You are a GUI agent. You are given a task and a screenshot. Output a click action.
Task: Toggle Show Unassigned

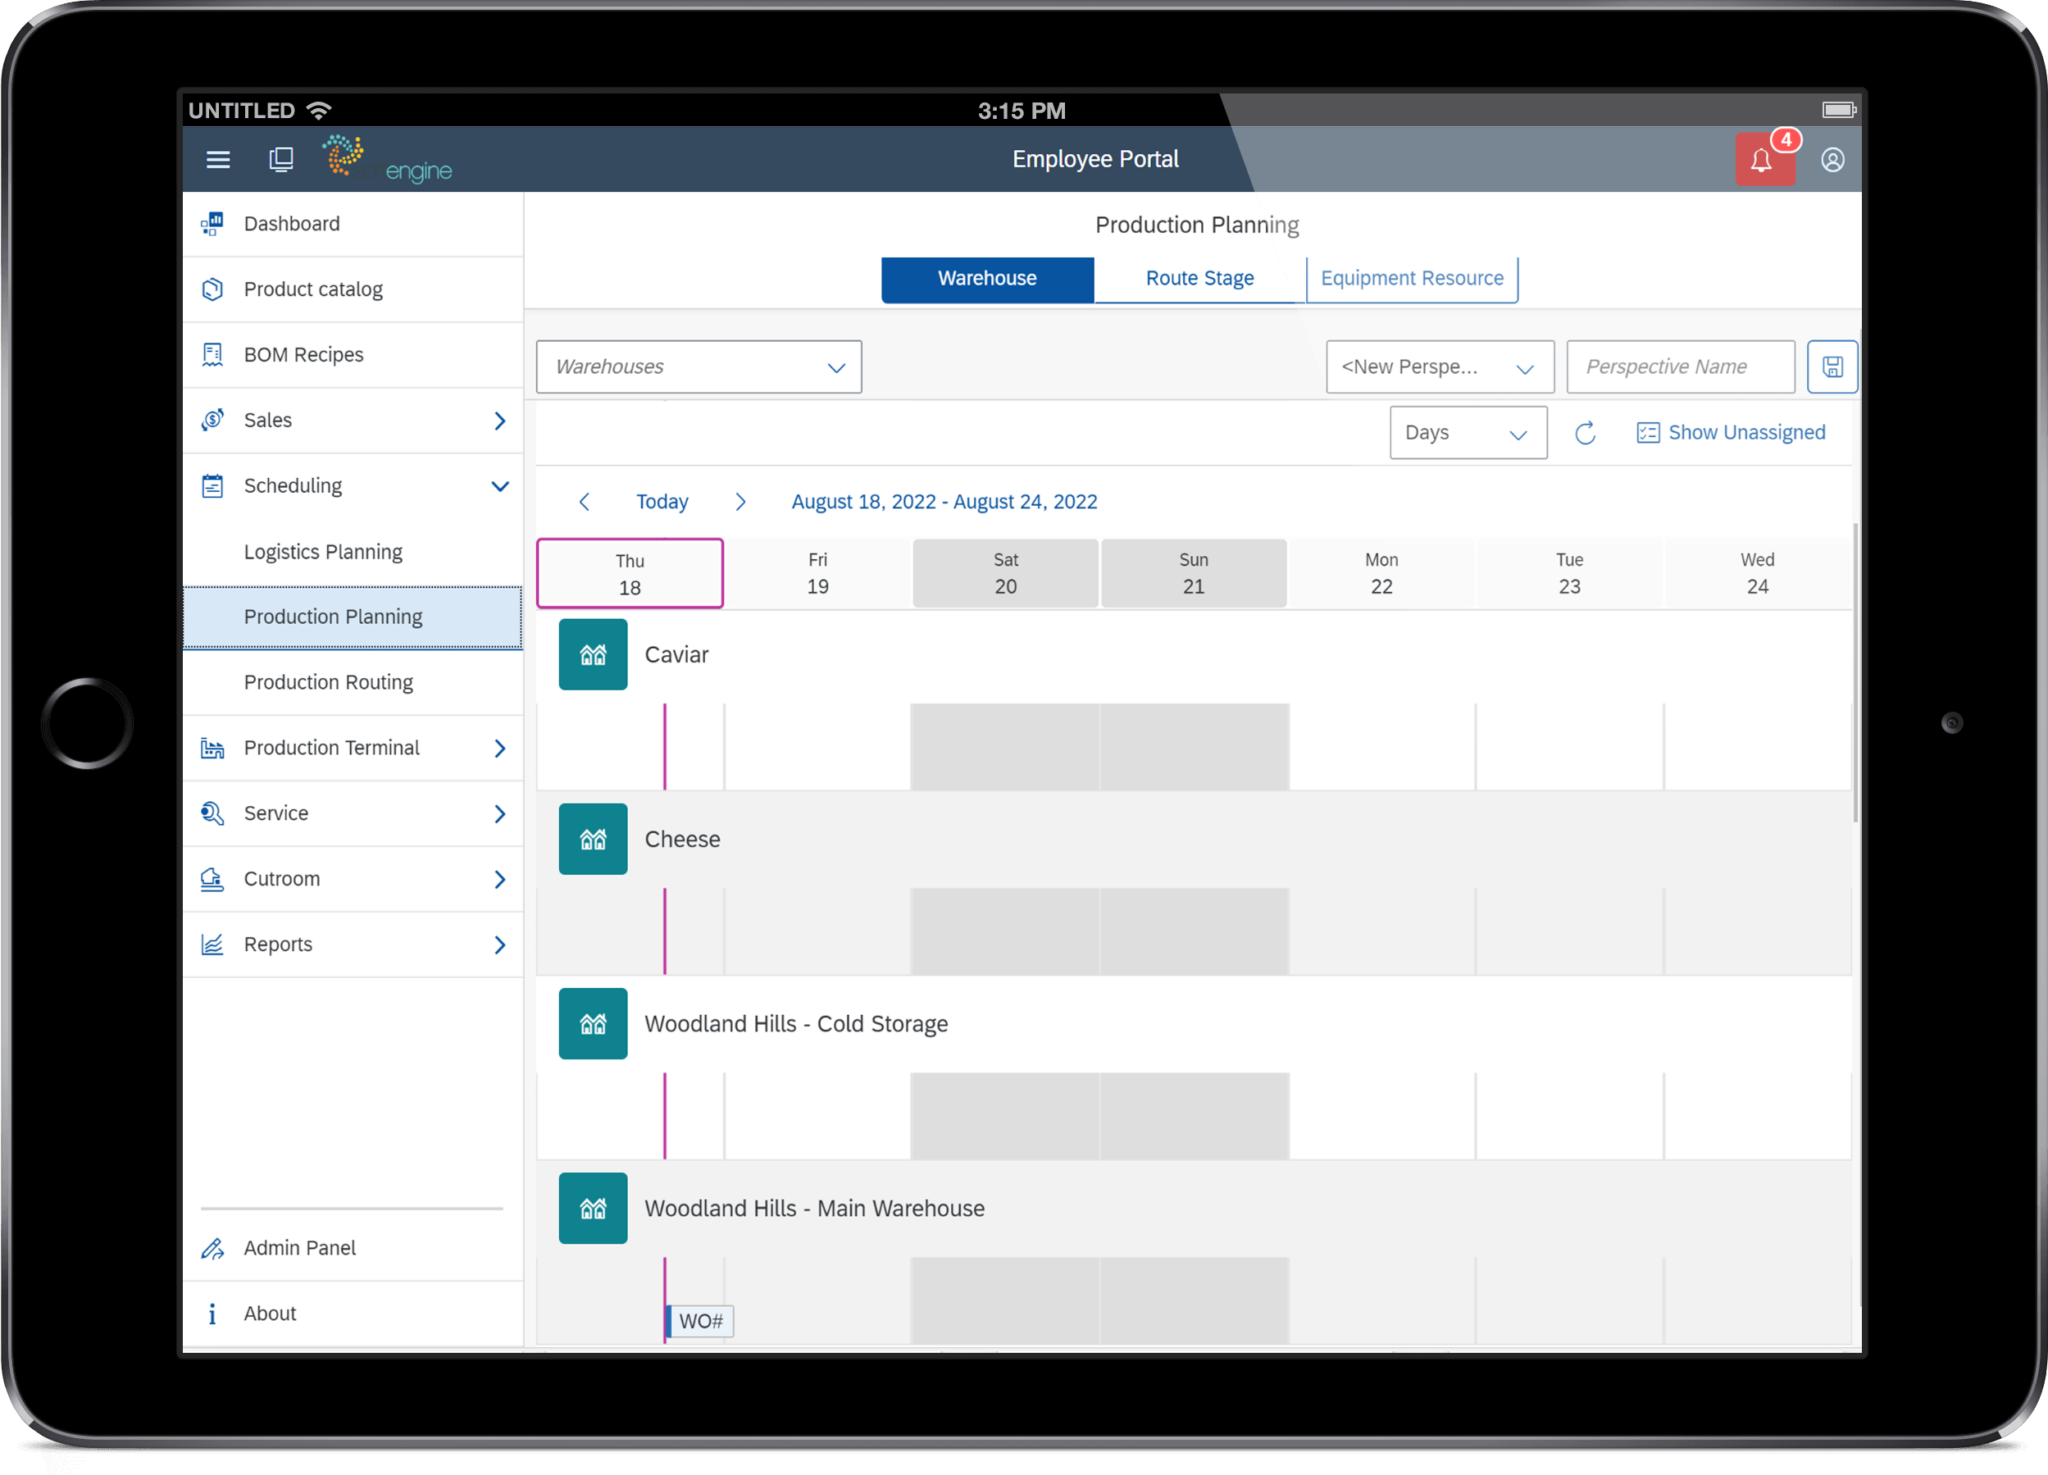coord(1729,432)
